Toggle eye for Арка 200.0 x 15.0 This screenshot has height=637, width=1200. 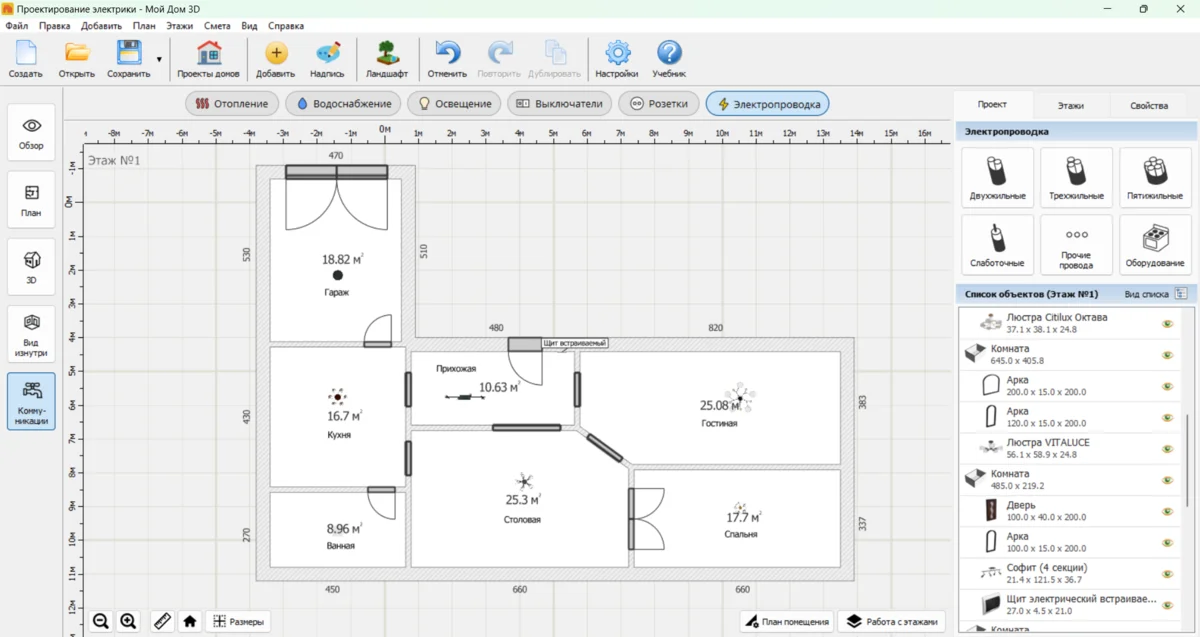tap(1167, 386)
